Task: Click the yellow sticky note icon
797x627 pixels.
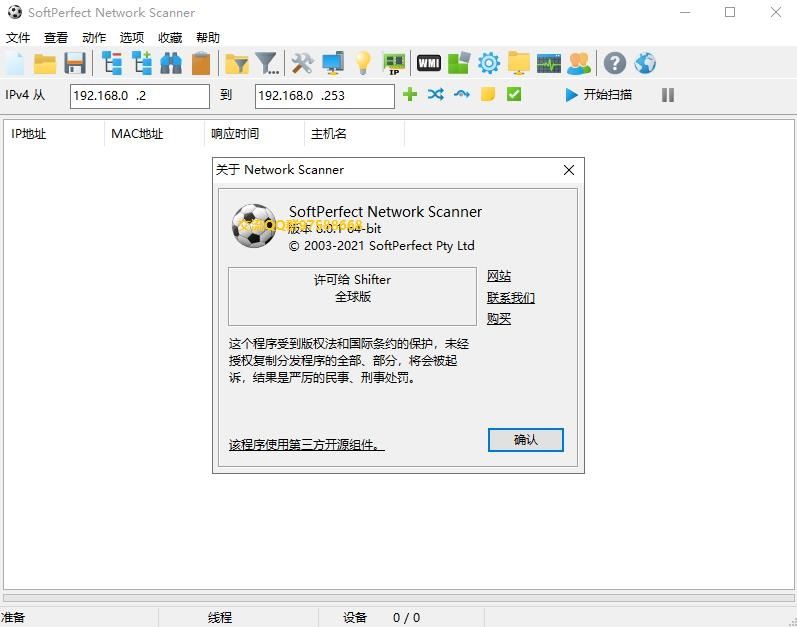Action: click(x=488, y=95)
